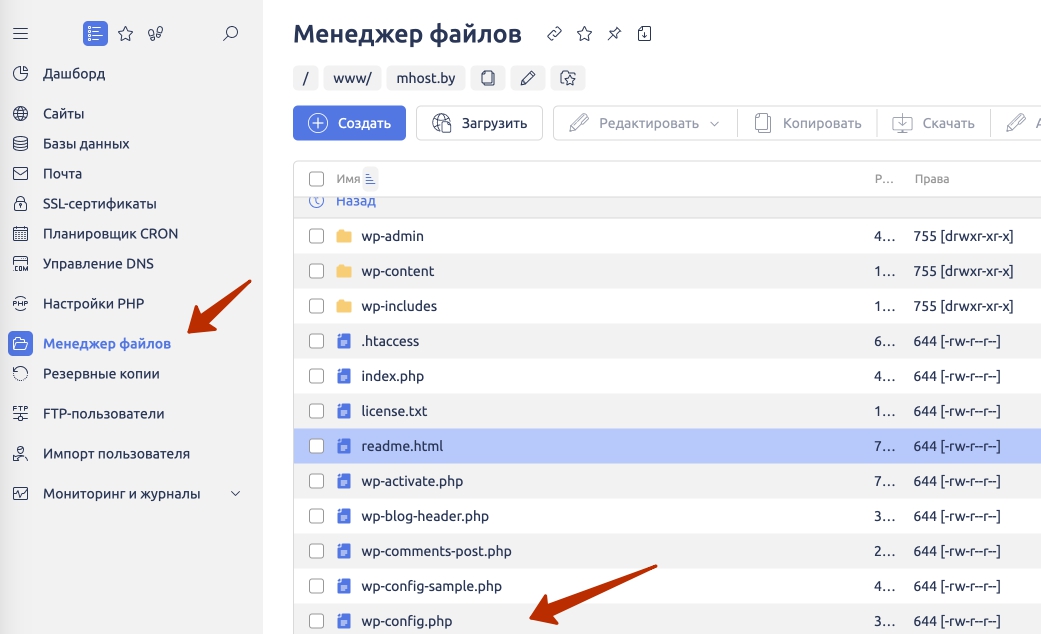Click the highlighted list view icon at top

[x=94, y=33]
